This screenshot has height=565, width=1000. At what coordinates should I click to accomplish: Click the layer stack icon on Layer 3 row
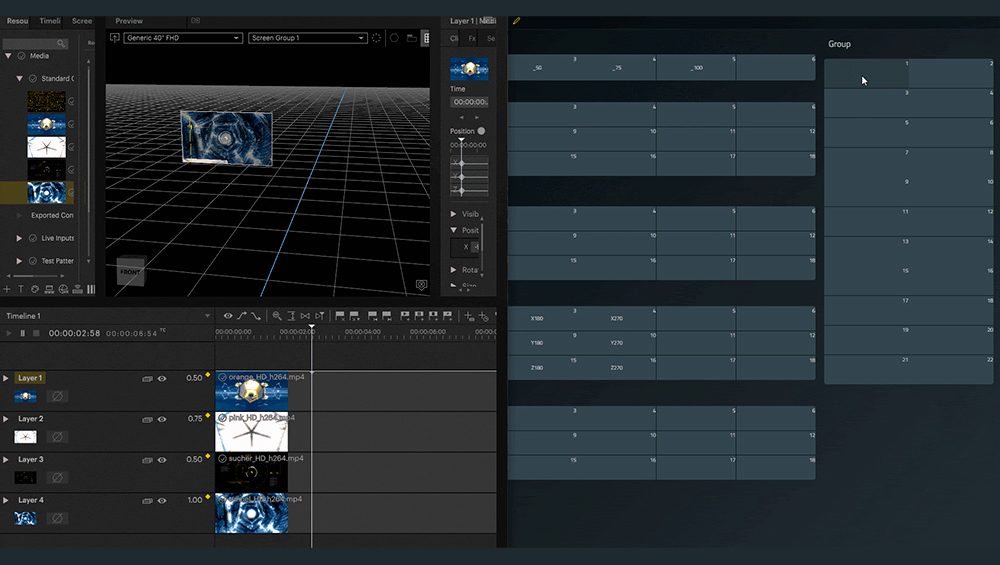[147, 460]
